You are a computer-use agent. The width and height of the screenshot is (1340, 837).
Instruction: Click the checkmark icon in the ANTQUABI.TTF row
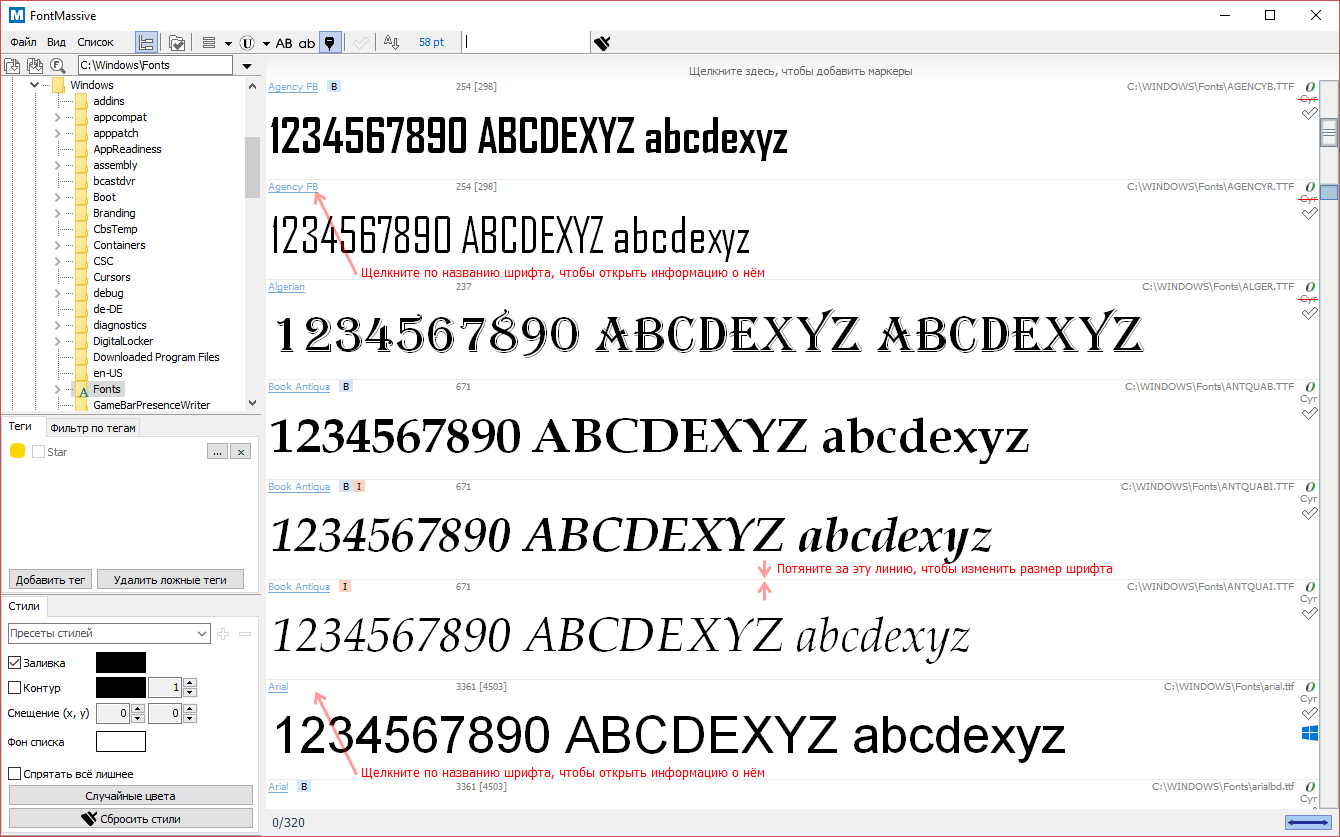coord(1309,513)
